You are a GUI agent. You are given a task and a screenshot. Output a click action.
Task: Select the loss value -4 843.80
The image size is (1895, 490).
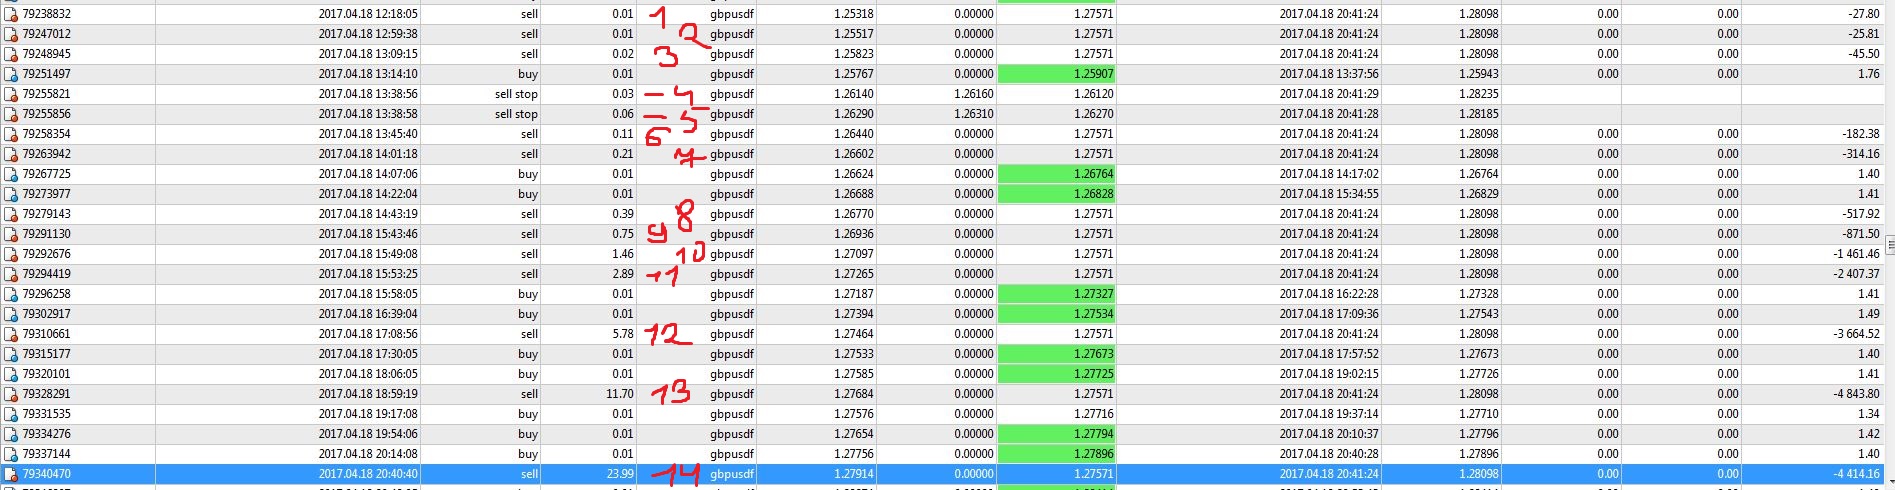(1857, 394)
